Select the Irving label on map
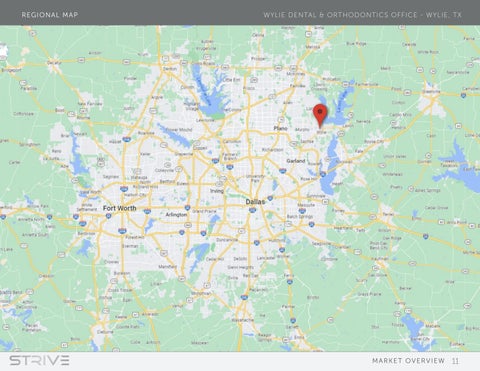The image size is (480, 371). coord(217,191)
